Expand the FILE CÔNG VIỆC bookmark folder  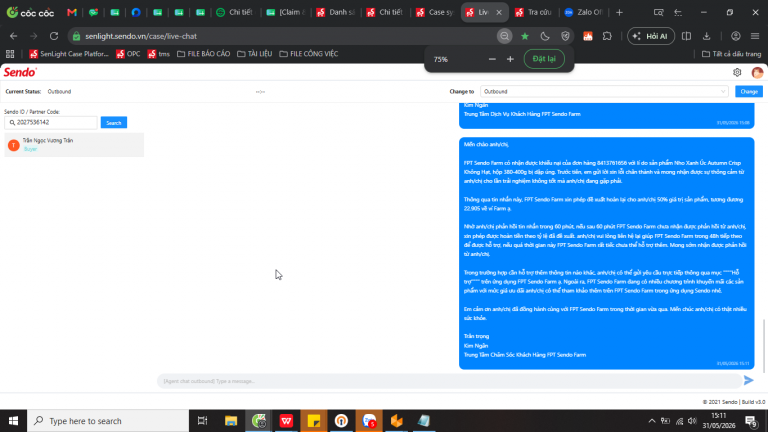[309, 54]
